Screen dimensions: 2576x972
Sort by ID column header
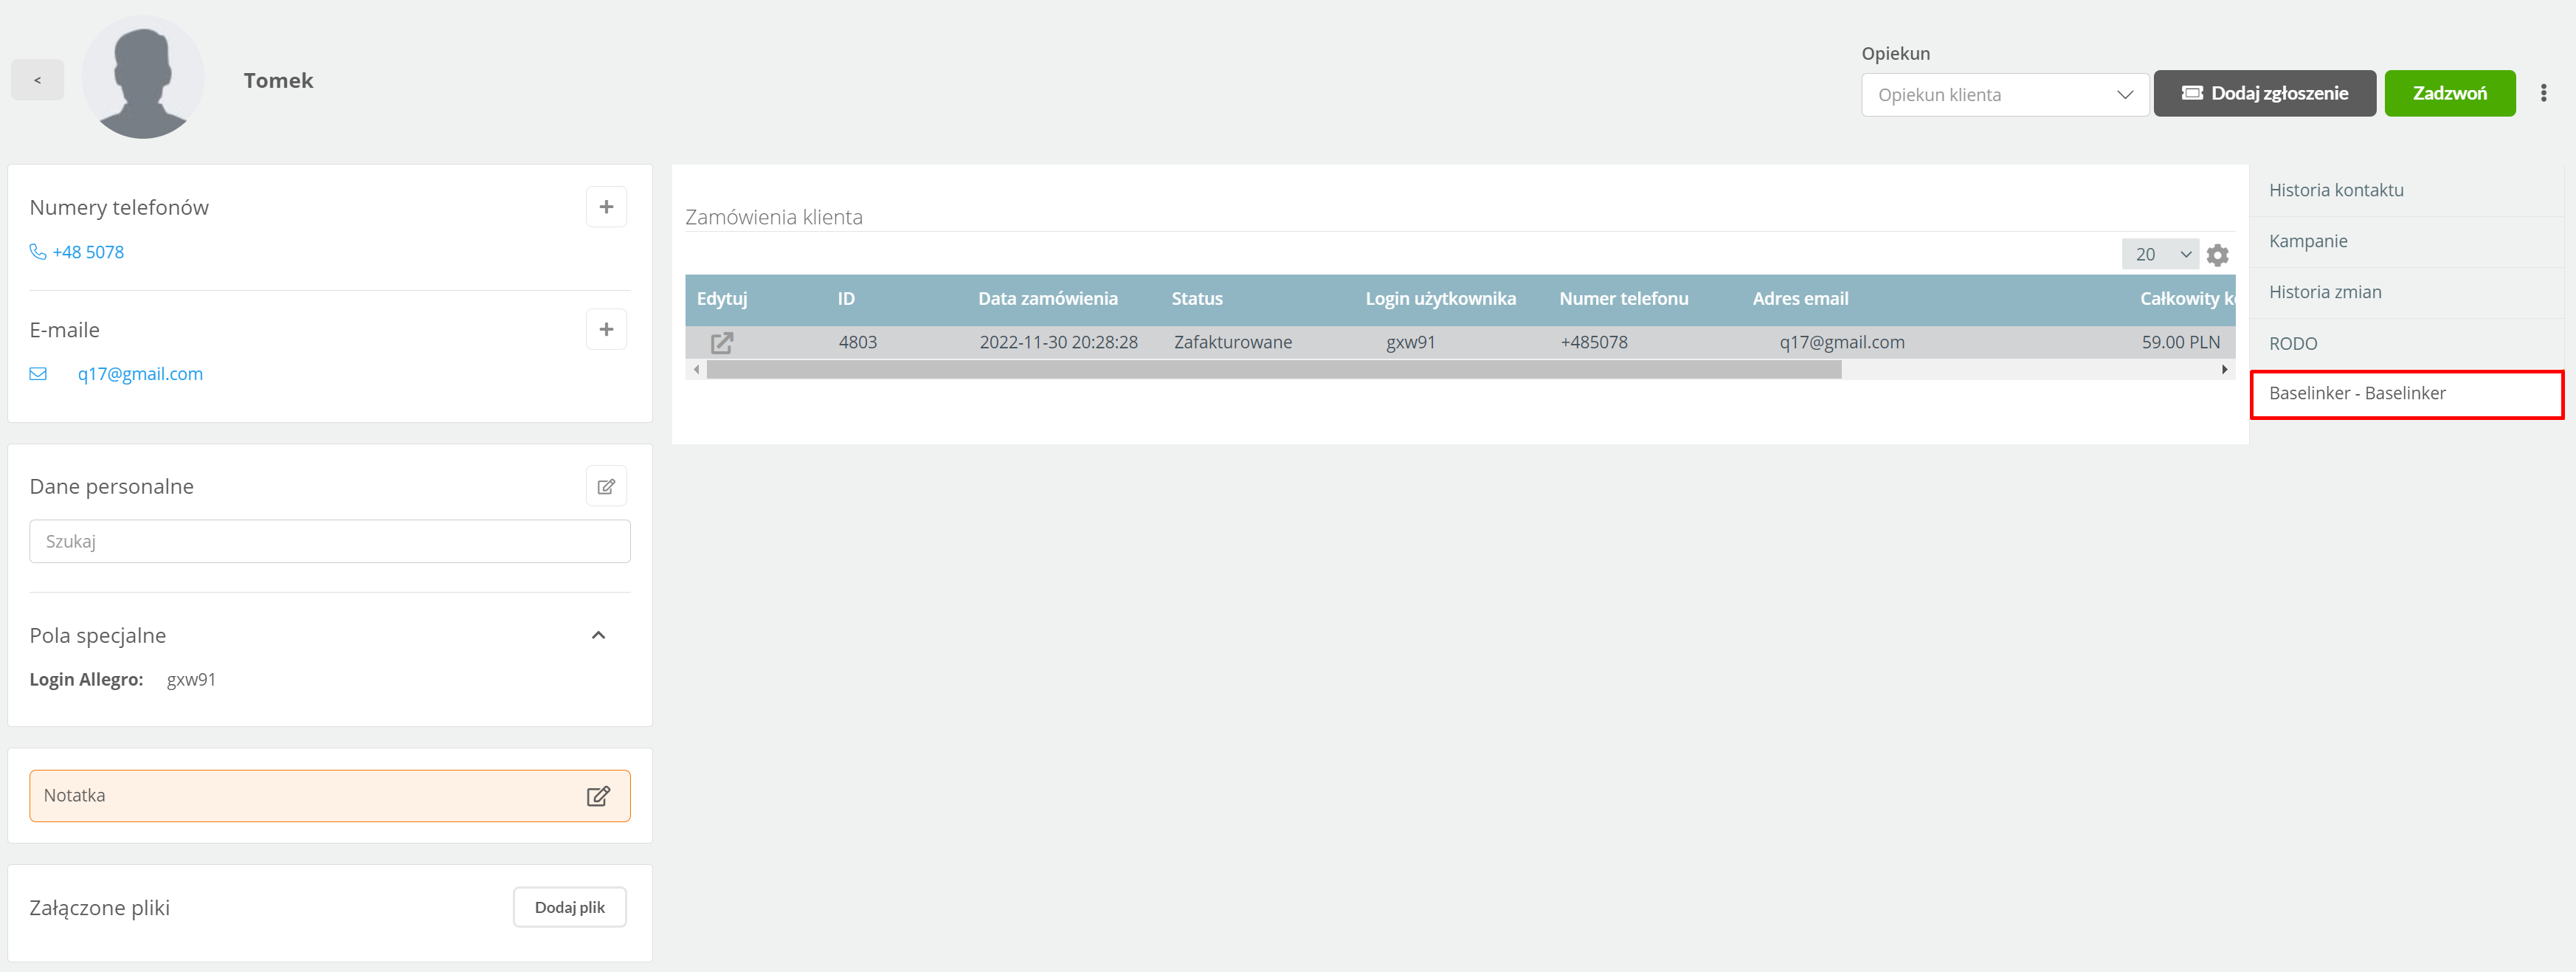pos(846,299)
